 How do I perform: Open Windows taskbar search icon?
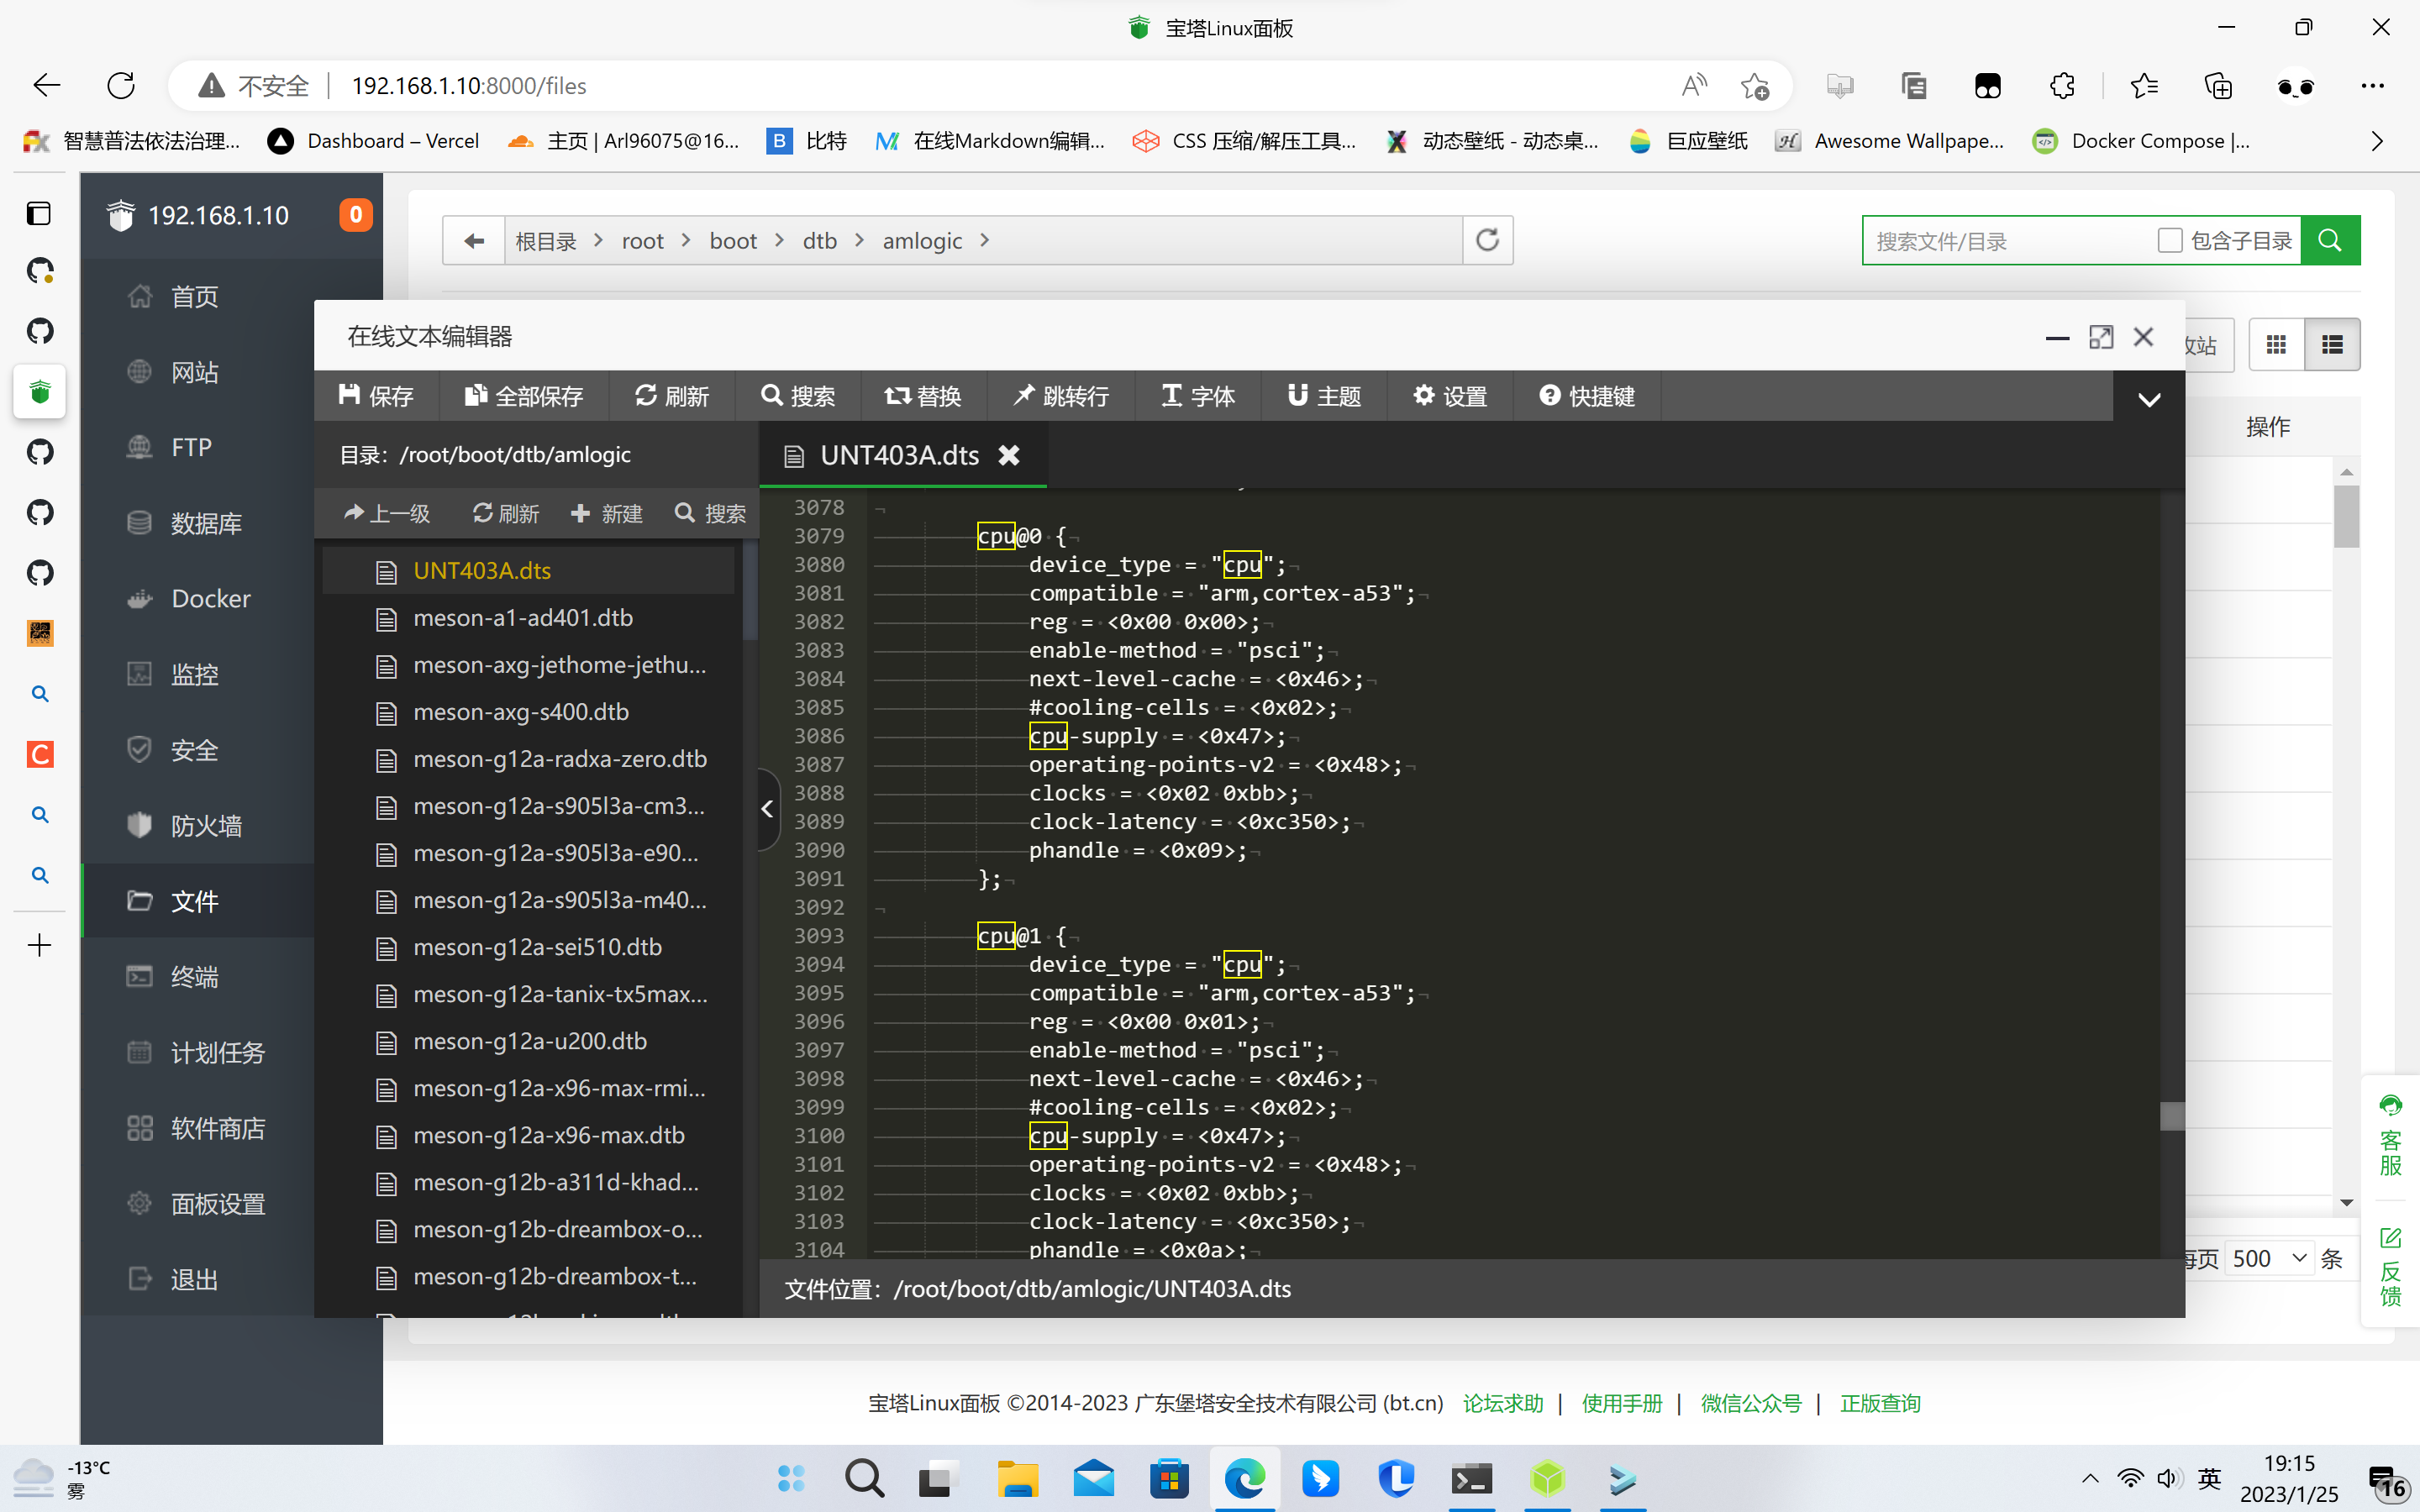864,1478
